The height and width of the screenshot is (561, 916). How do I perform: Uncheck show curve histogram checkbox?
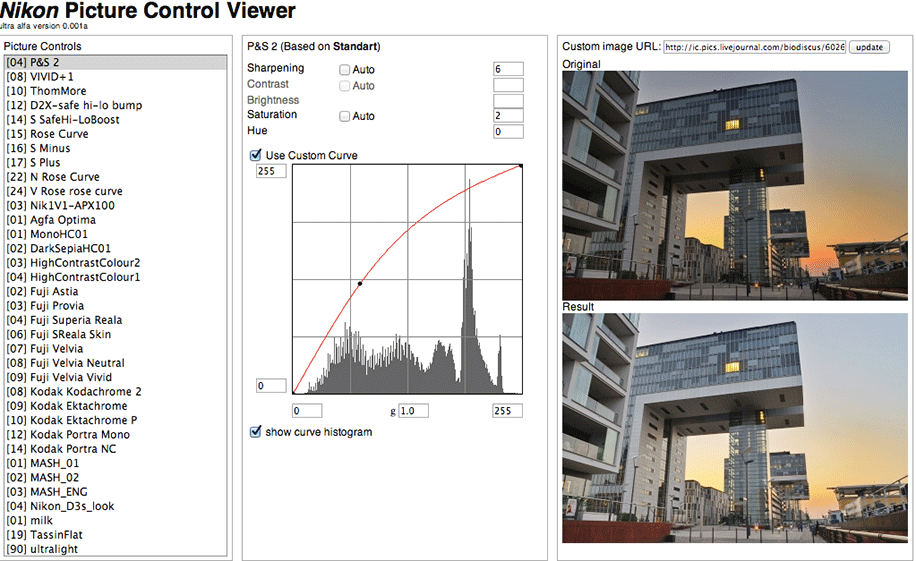[255, 432]
